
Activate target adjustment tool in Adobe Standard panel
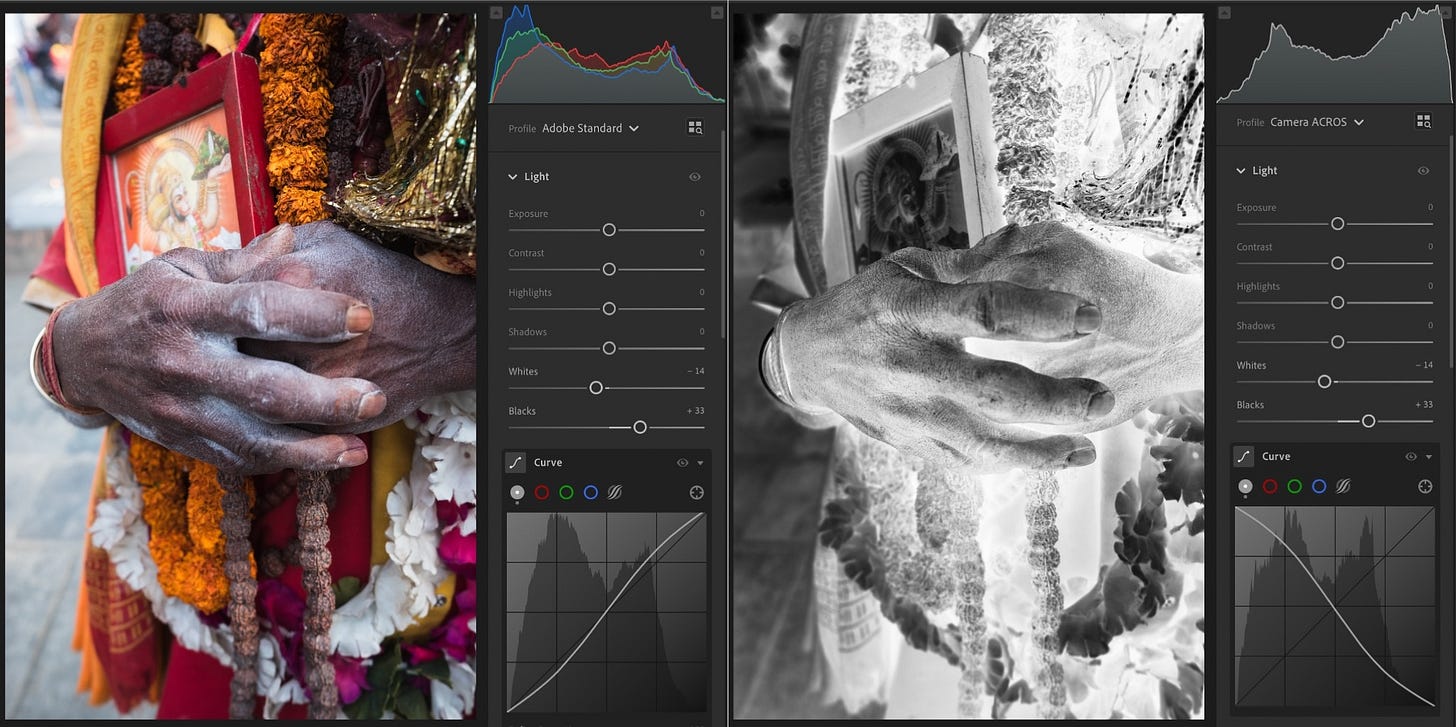point(697,492)
